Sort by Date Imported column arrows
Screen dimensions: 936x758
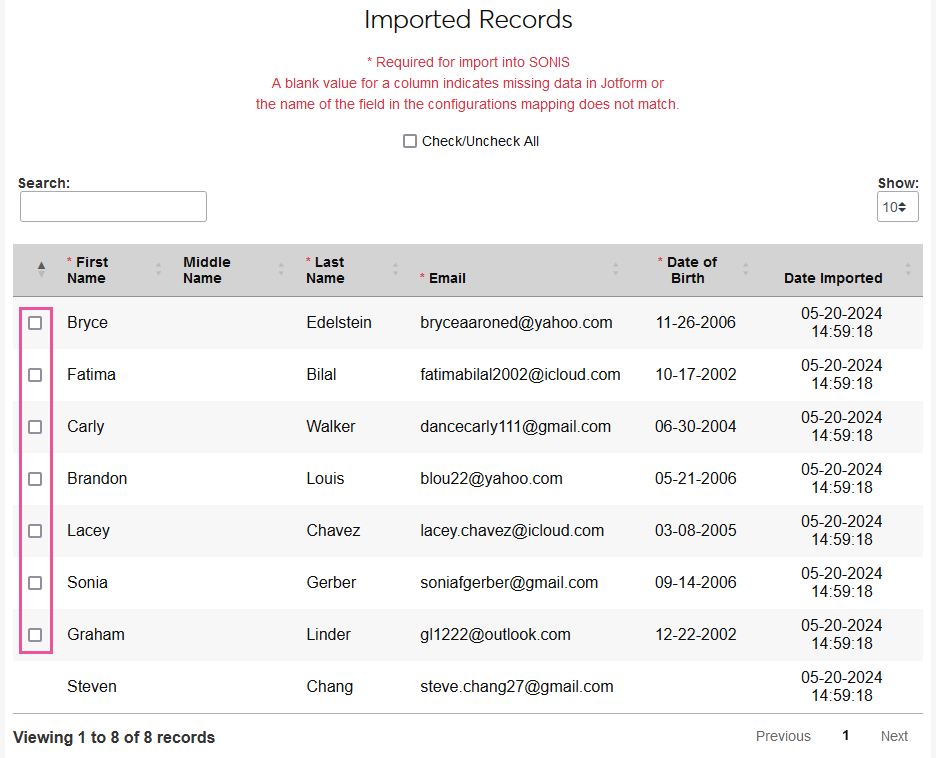(x=908, y=270)
